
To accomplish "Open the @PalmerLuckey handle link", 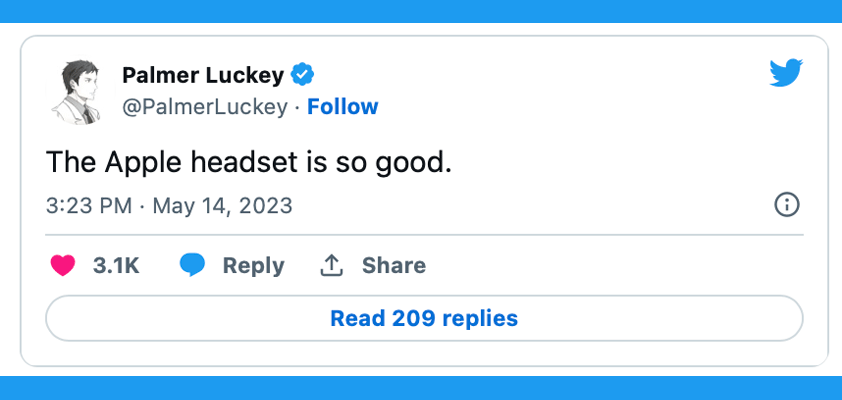I will (x=205, y=107).
